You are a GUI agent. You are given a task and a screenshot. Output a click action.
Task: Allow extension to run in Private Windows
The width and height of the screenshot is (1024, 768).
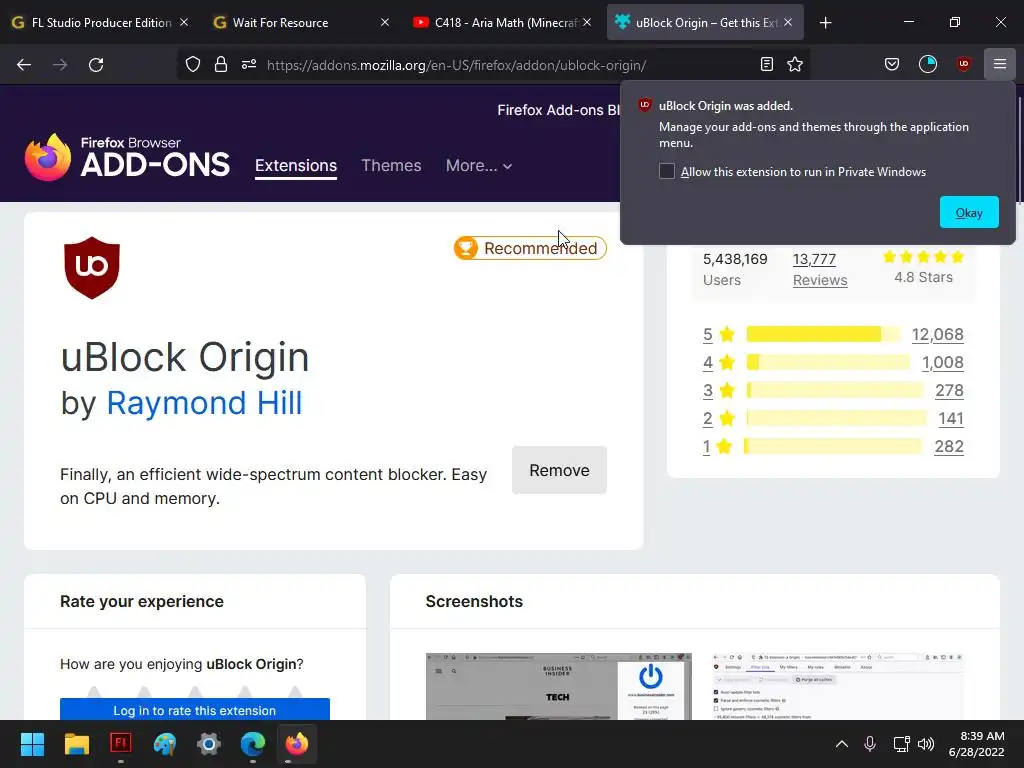point(667,171)
